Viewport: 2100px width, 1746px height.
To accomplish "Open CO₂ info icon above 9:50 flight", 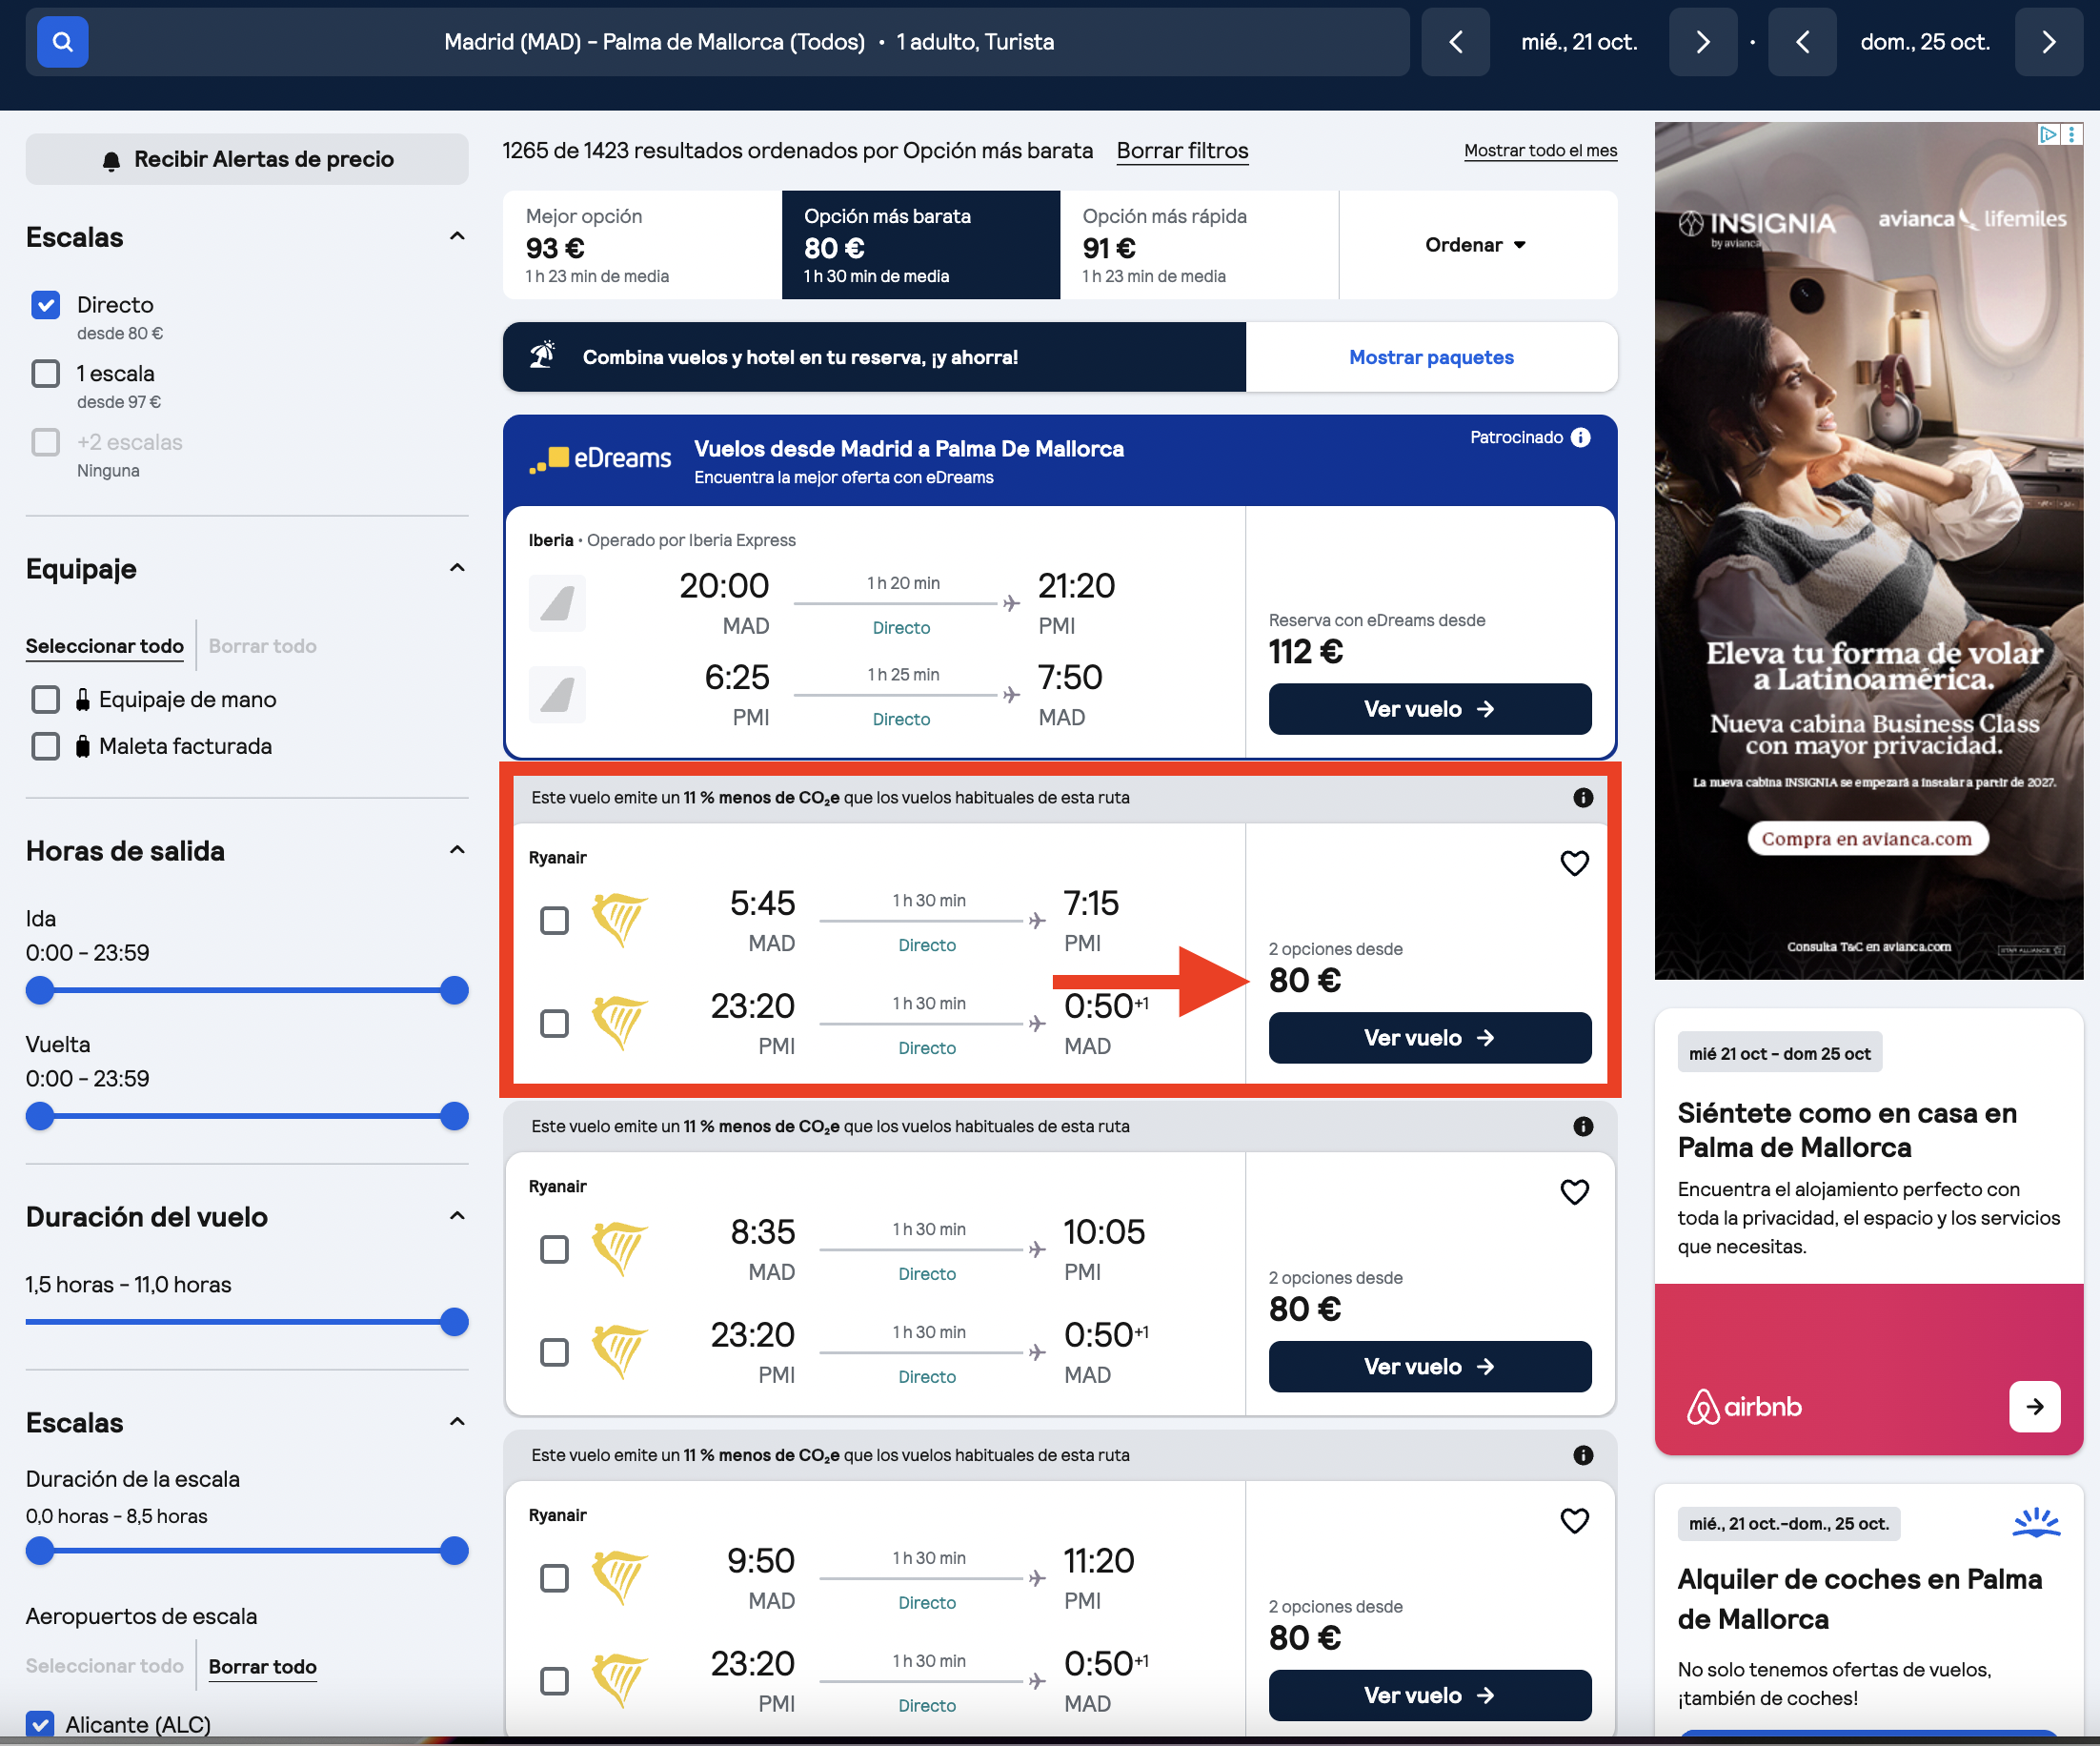I will pyautogui.click(x=1582, y=1456).
